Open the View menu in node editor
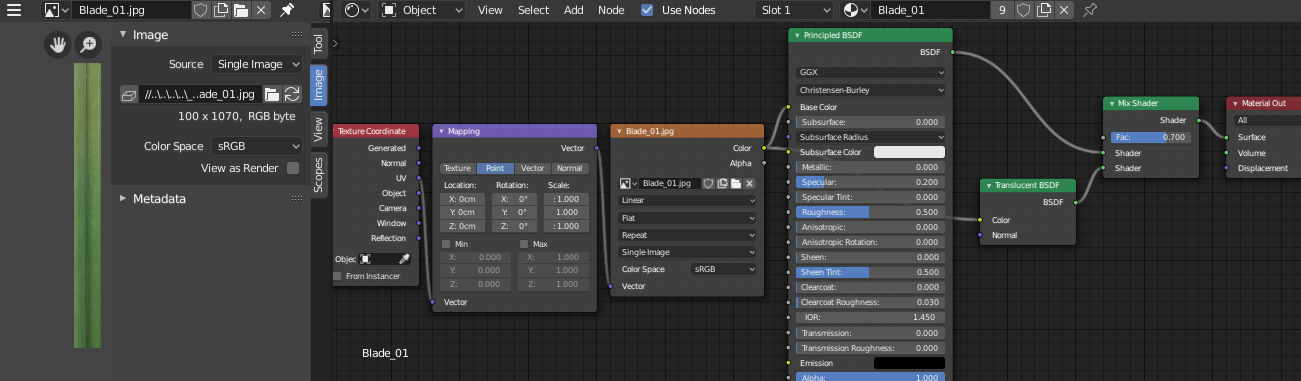 pyautogui.click(x=490, y=10)
